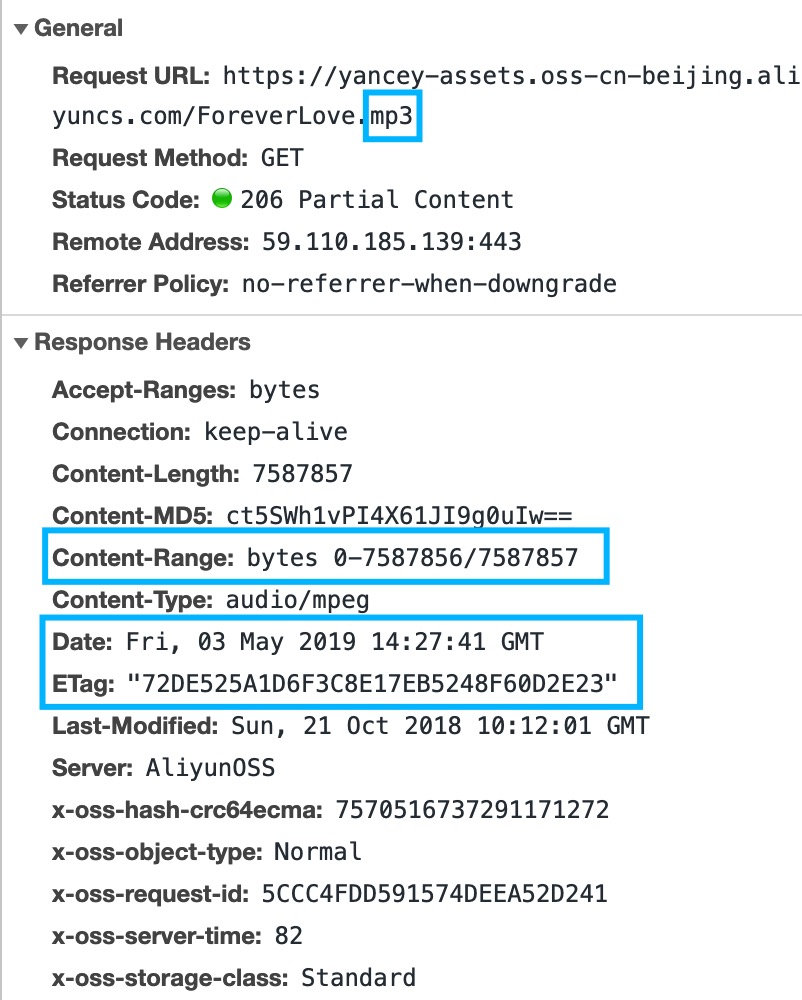Collapse the General section triangle

21,29
